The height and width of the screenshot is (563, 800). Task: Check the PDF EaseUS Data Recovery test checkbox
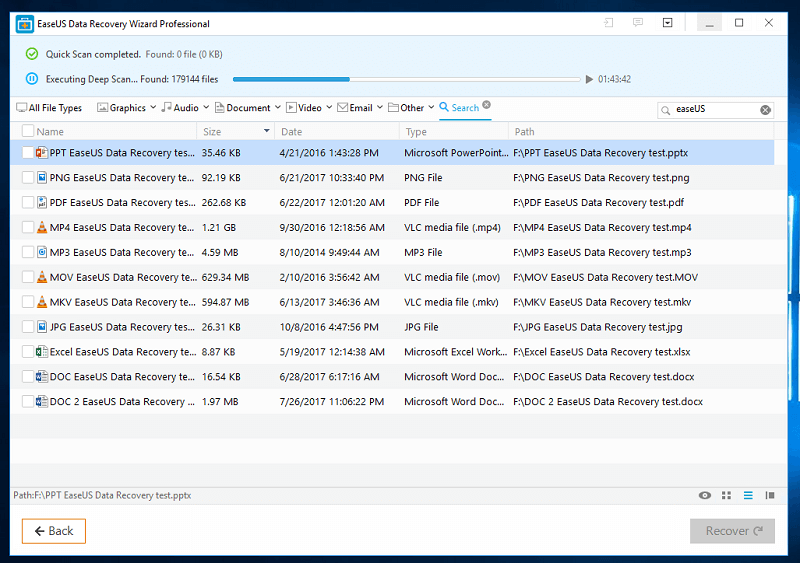(28, 203)
